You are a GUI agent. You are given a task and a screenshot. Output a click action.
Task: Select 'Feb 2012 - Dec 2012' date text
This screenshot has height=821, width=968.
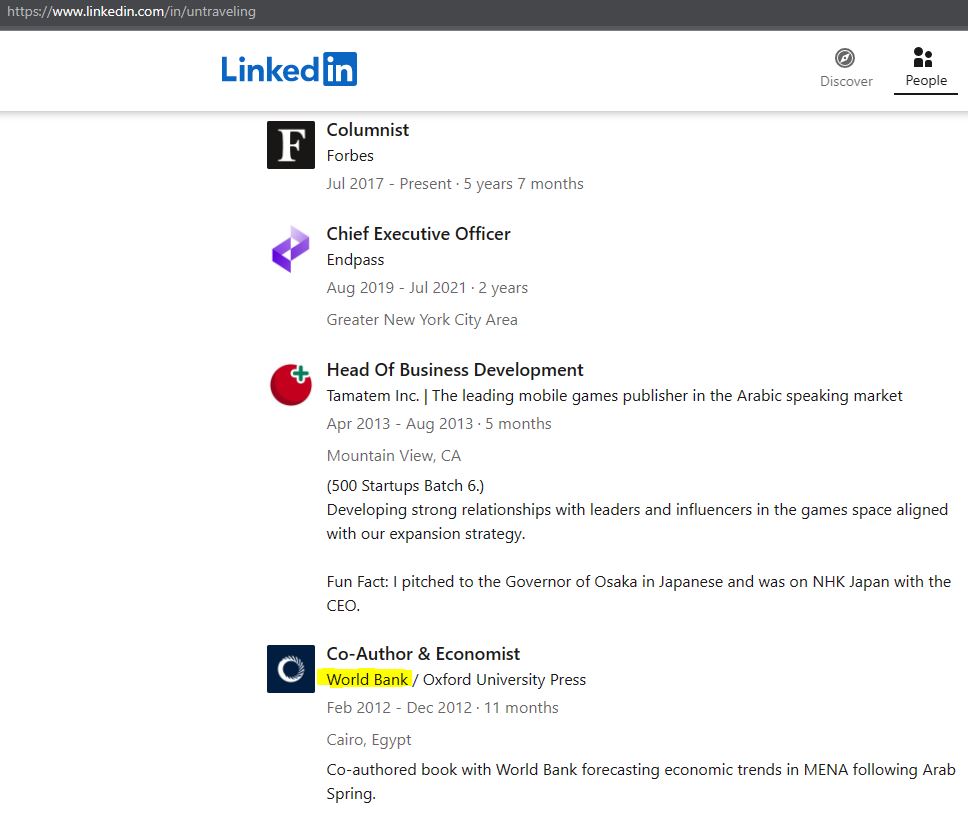pyautogui.click(x=399, y=708)
